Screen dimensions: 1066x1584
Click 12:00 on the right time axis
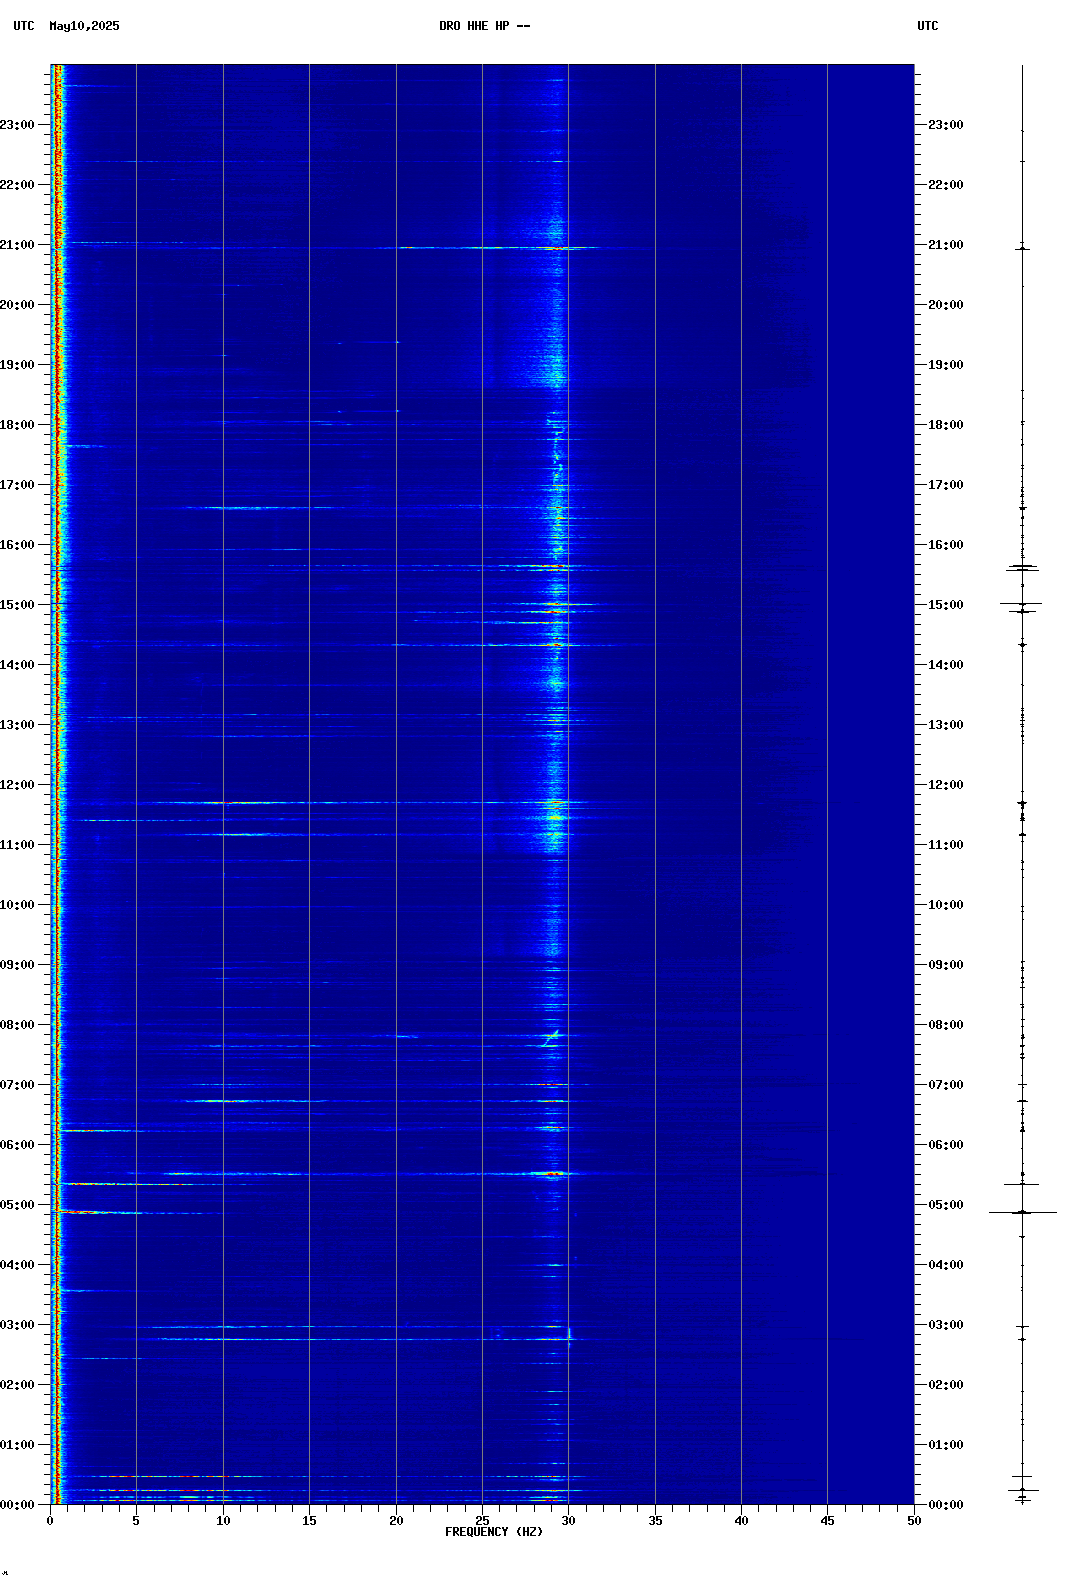click(x=946, y=785)
